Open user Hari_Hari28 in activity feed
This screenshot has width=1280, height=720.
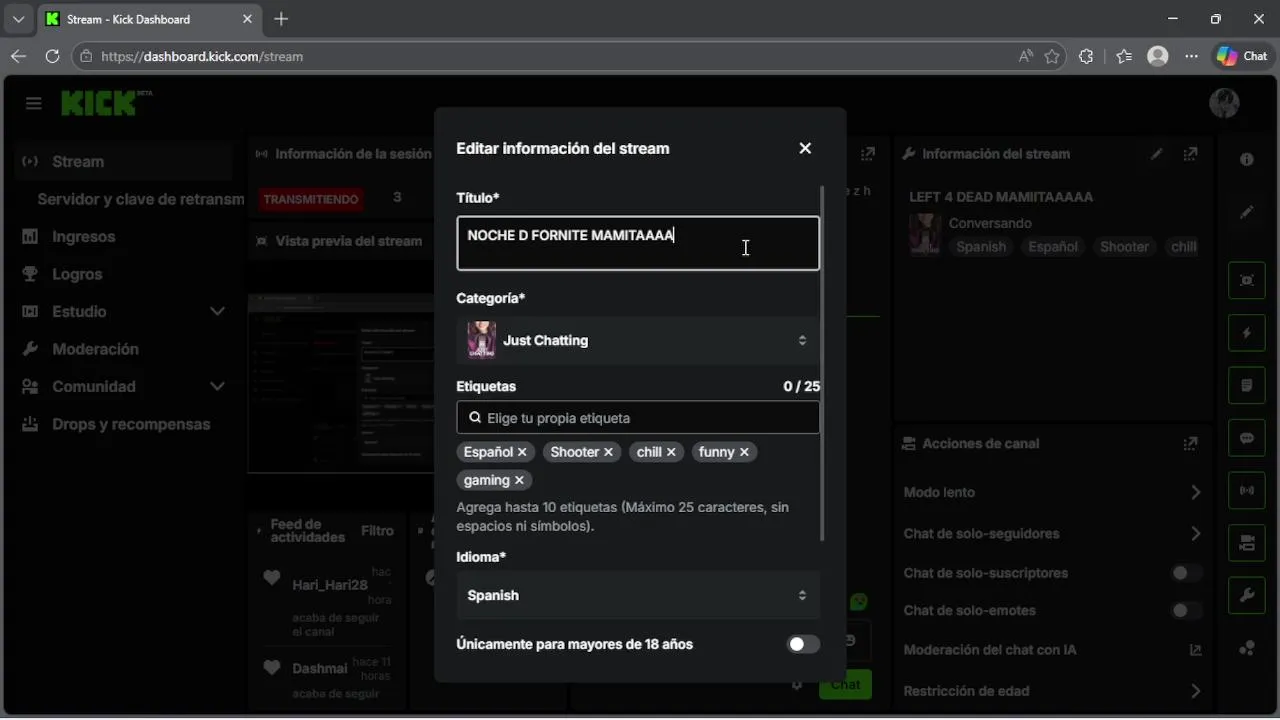click(x=330, y=585)
